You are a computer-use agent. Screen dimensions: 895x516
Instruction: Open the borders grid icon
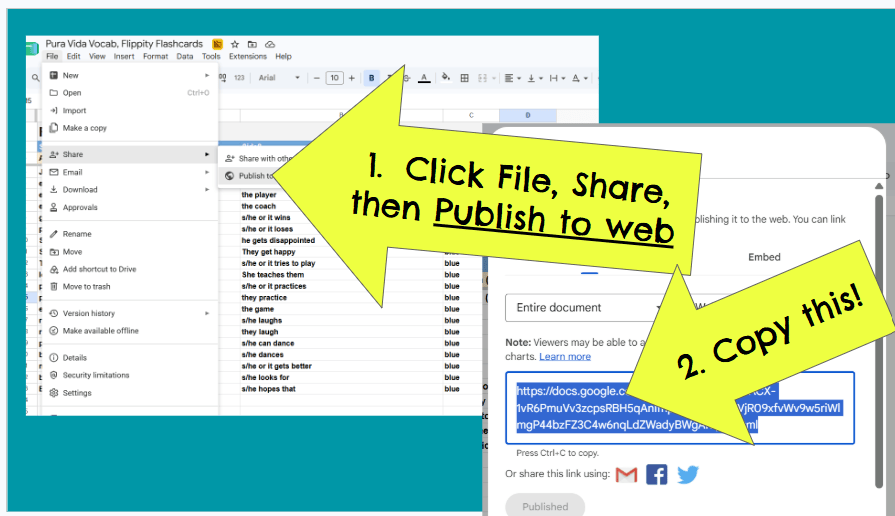tap(465, 78)
